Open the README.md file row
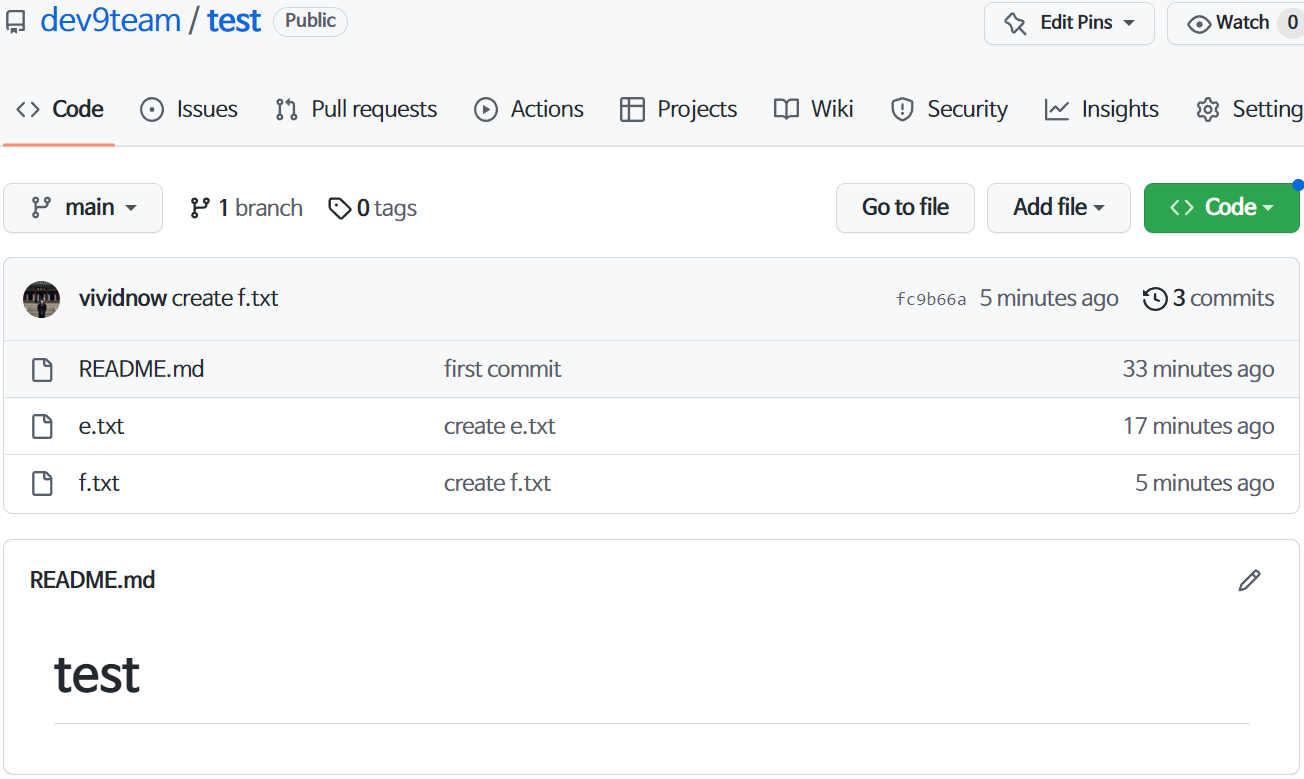1304x779 pixels. (651, 369)
